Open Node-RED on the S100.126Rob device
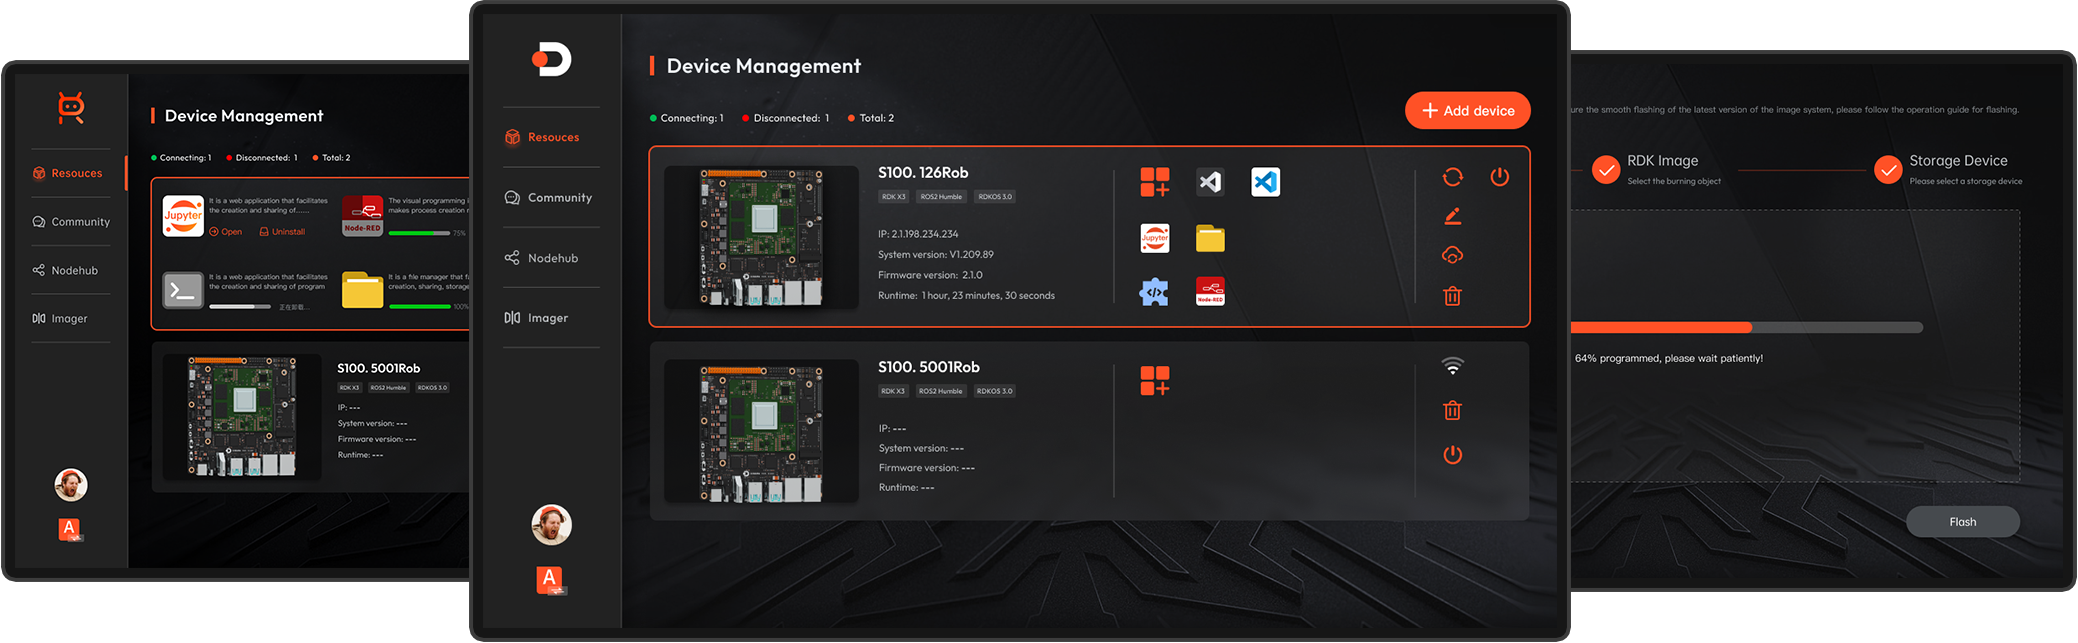Image resolution: width=2078 pixels, height=643 pixels. point(1210,291)
